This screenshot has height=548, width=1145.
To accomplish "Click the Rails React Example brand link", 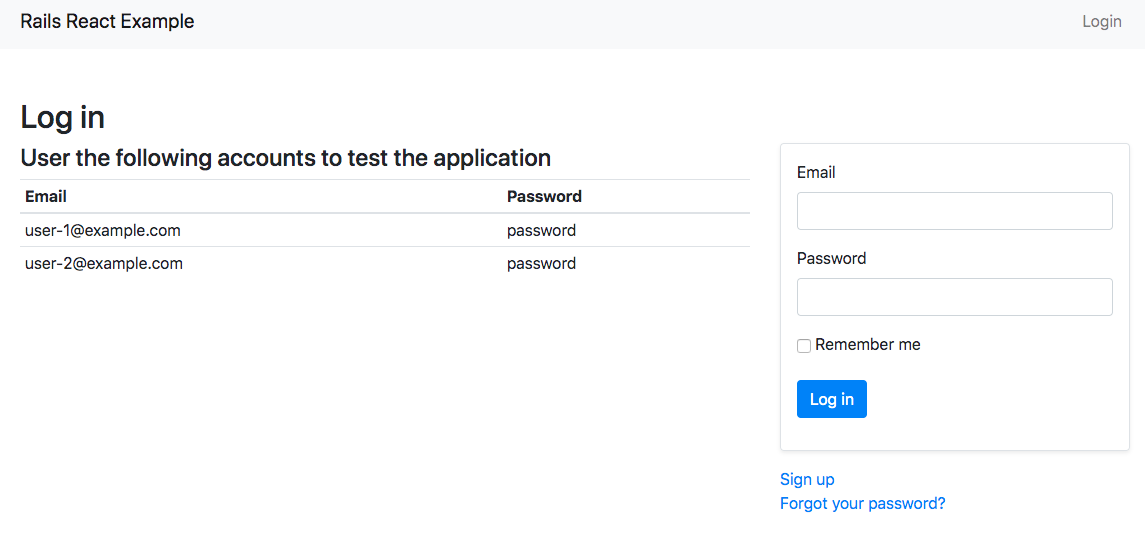I will click(107, 21).
